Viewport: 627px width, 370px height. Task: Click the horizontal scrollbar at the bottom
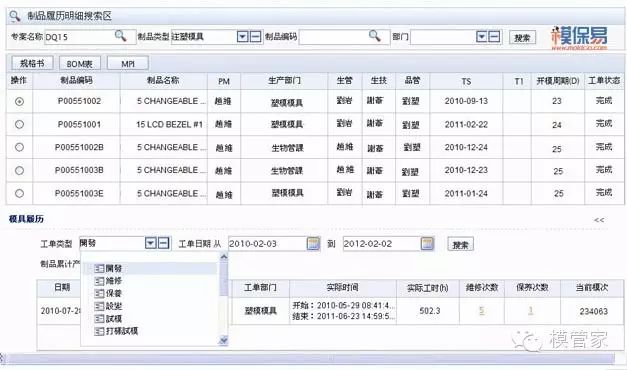coord(310,359)
